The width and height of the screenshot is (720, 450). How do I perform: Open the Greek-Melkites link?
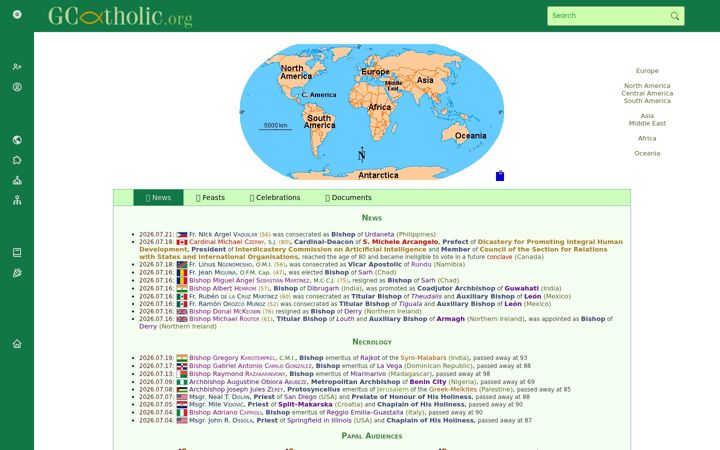[452, 390]
